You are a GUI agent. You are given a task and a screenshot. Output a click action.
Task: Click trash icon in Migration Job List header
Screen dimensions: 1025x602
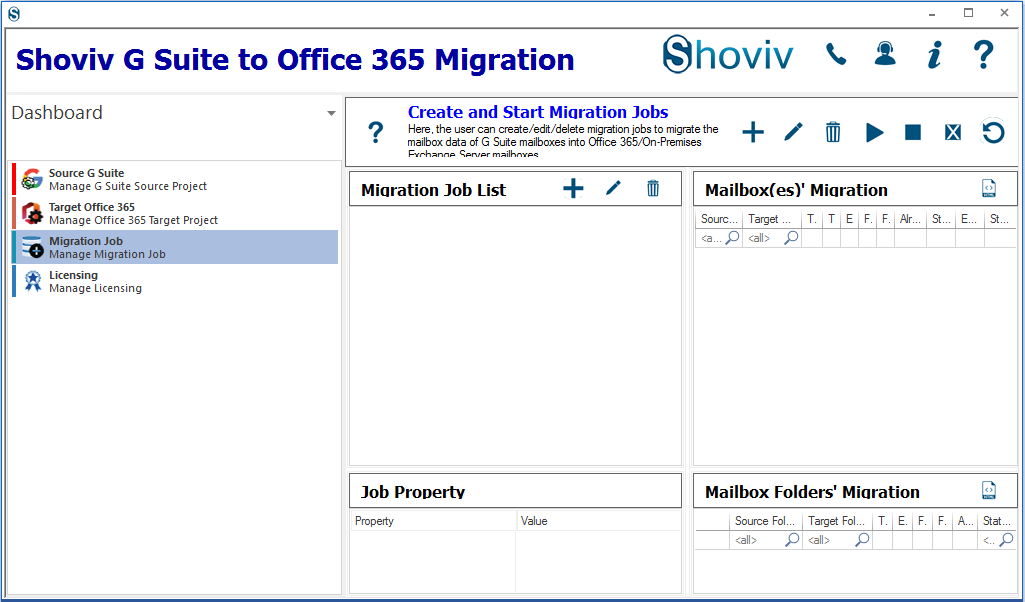point(653,188)
